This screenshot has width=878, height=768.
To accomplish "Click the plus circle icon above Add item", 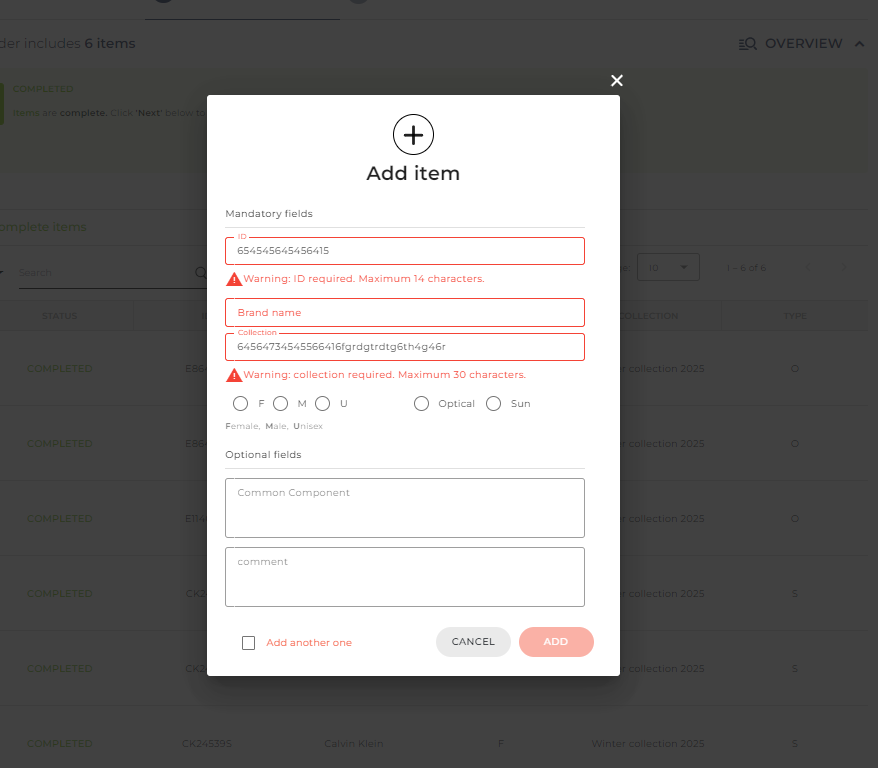I will (413, 135).
